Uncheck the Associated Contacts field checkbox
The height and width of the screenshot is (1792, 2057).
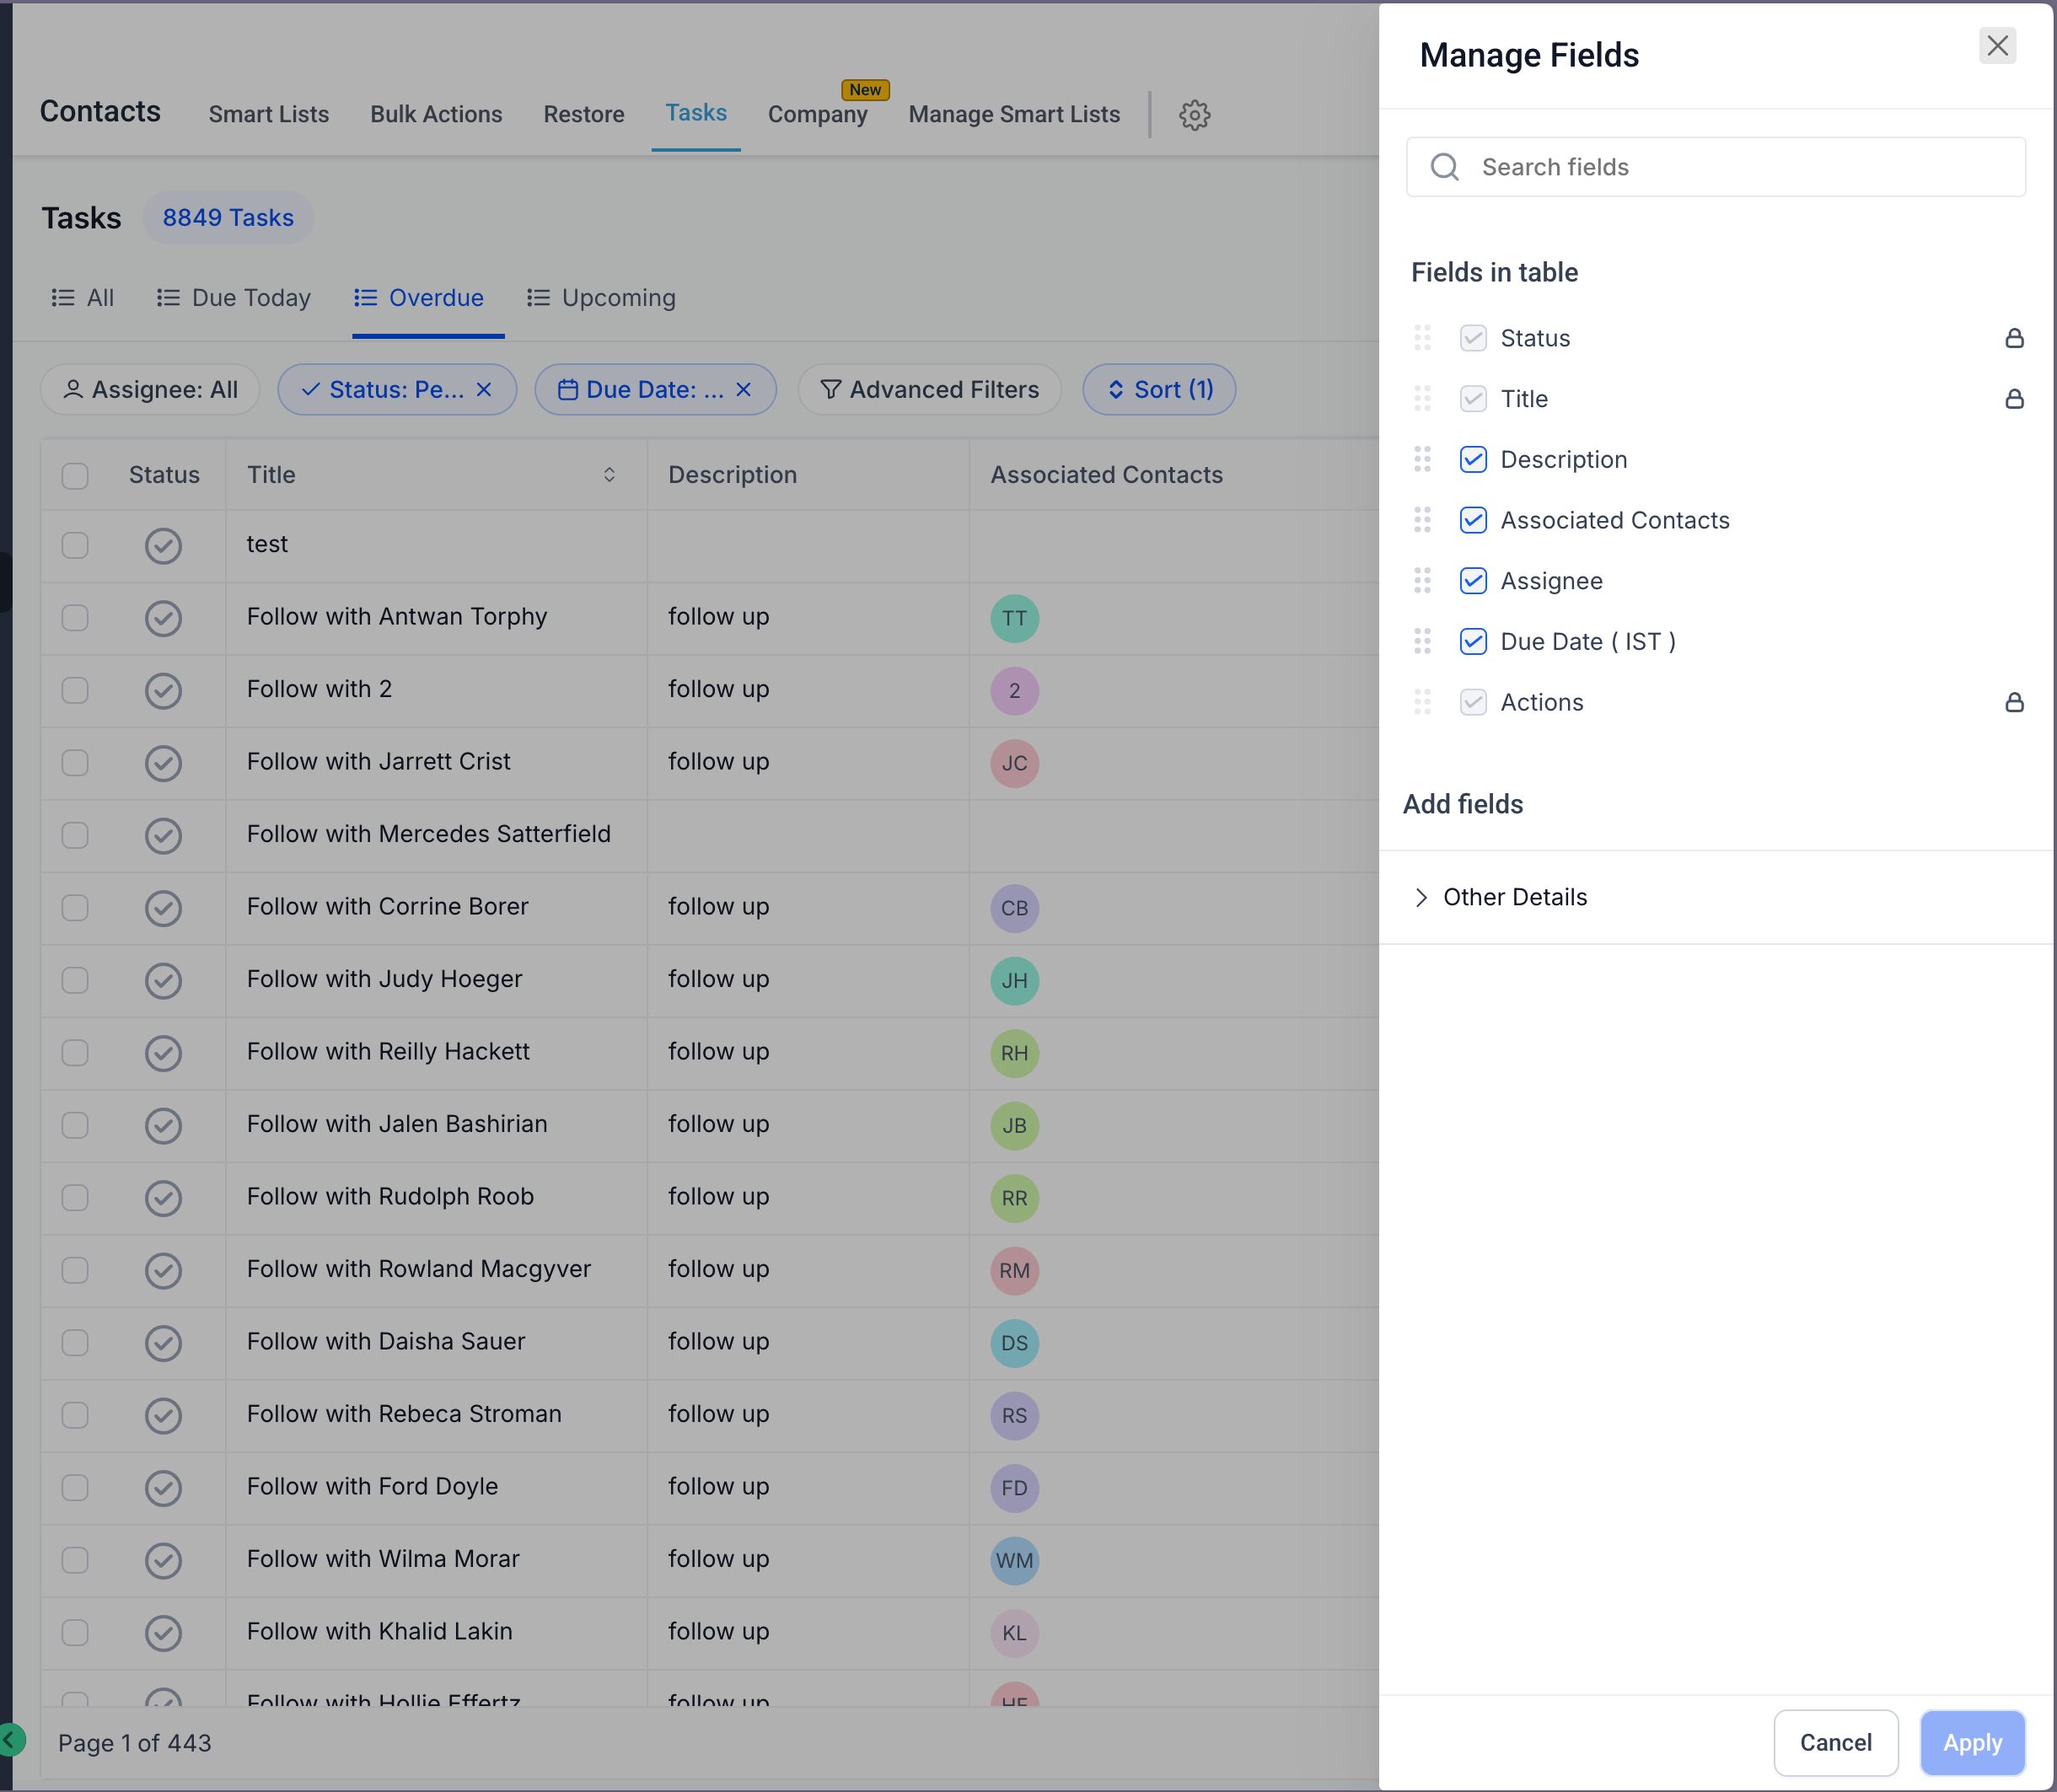(x=1472, y=520)
